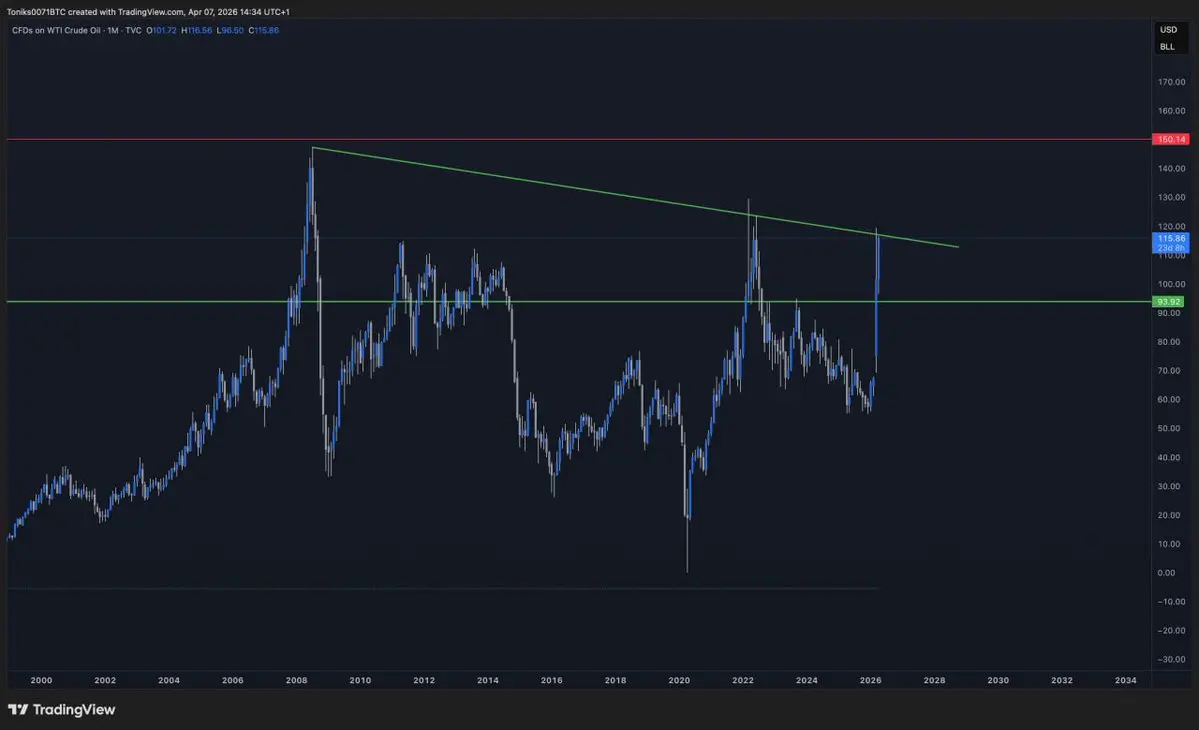Viewport: 1199px width, 730px height.
Task: Click the 2018 year label on time axis
Action: tap(616, 680)
